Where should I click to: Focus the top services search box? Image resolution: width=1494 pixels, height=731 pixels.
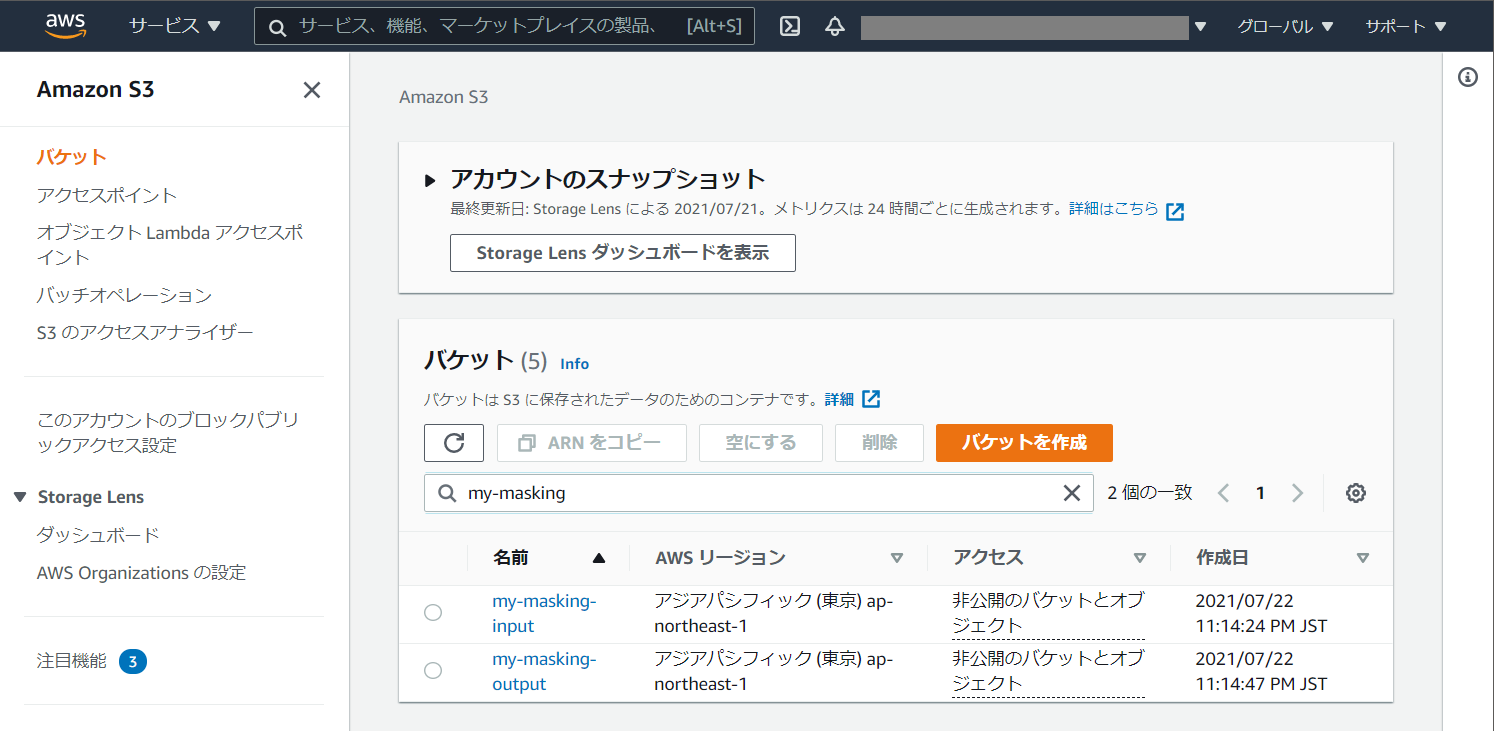tap(504, 27)
